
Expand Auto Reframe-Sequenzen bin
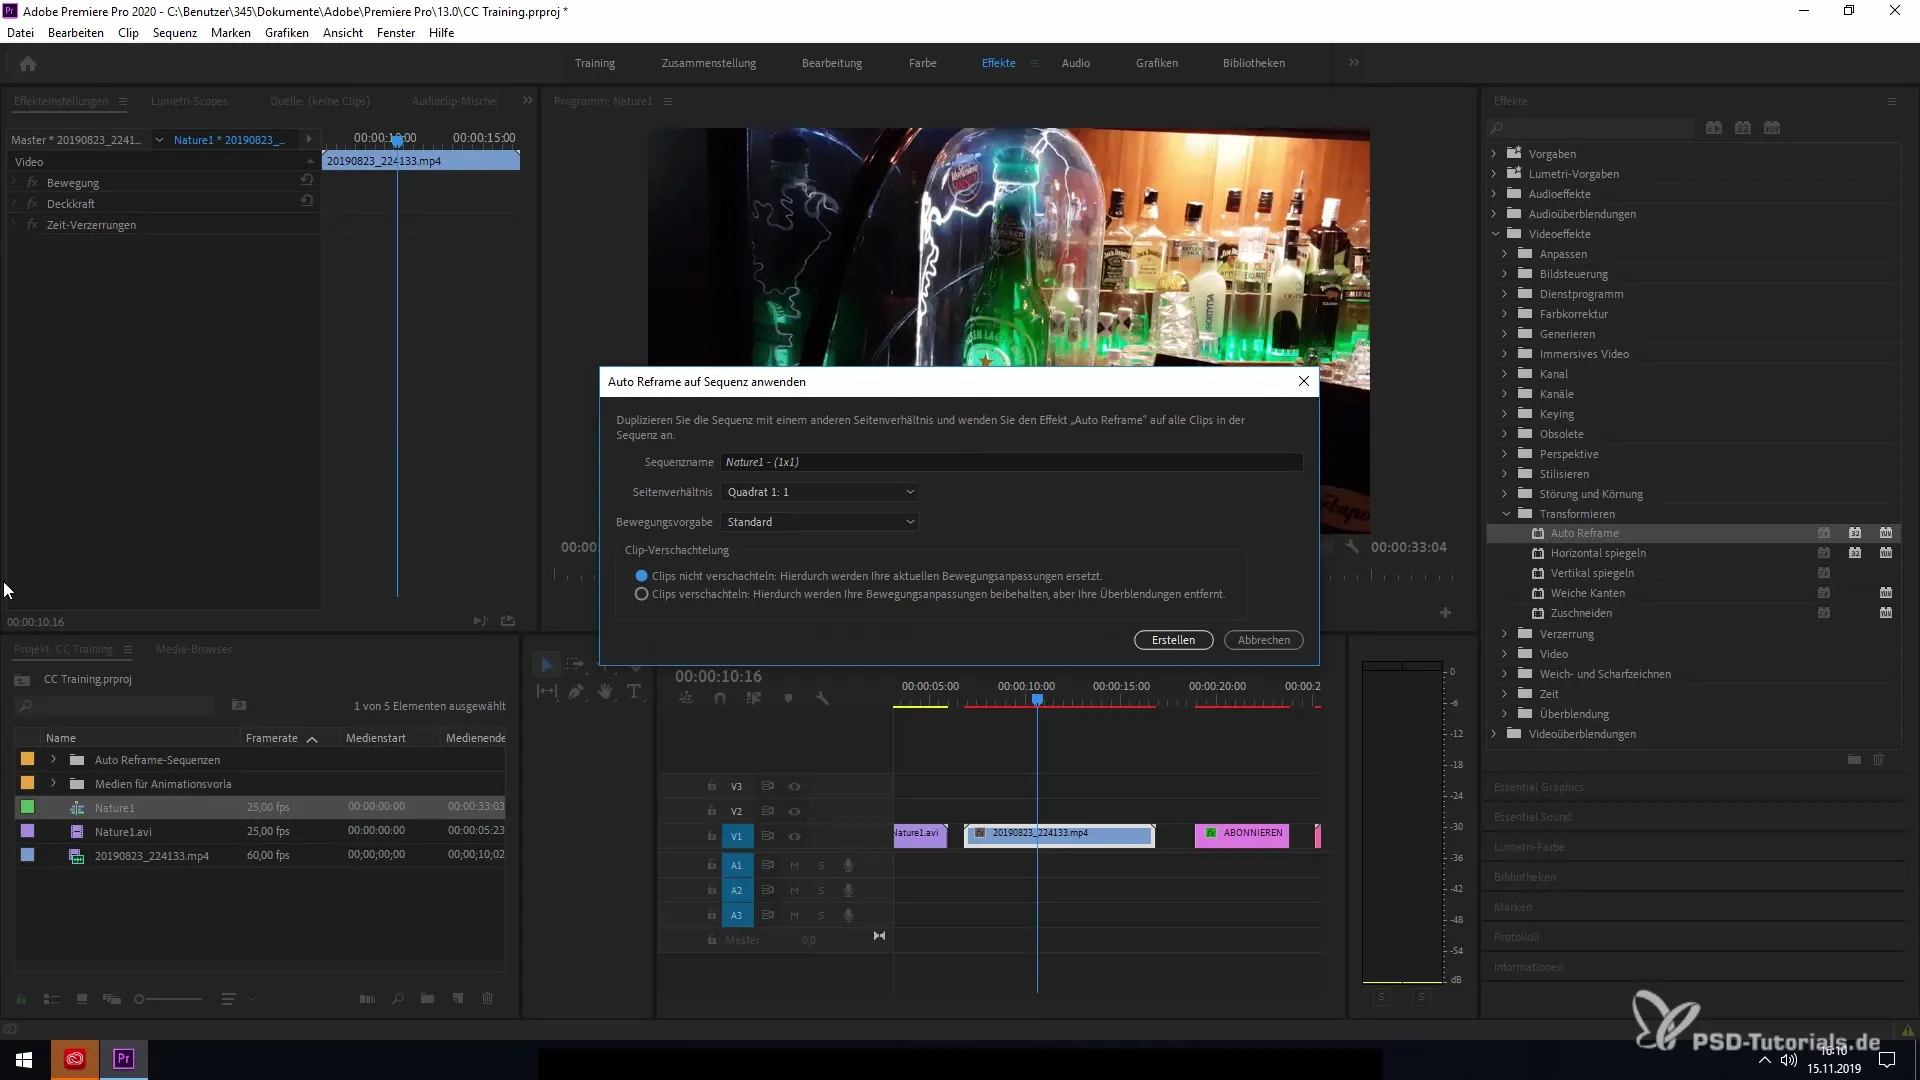[53, 760]
